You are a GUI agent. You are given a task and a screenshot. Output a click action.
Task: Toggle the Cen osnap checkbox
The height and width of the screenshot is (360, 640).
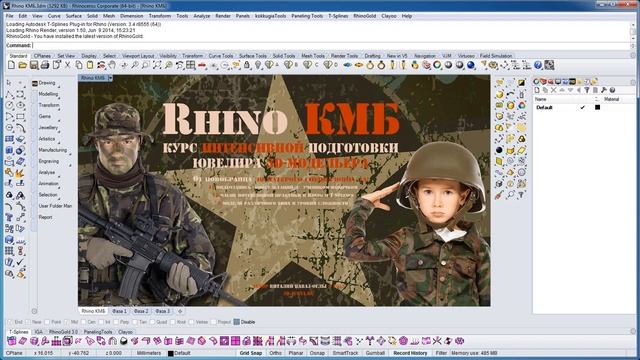pyautogui.click(x=83, y=322)
